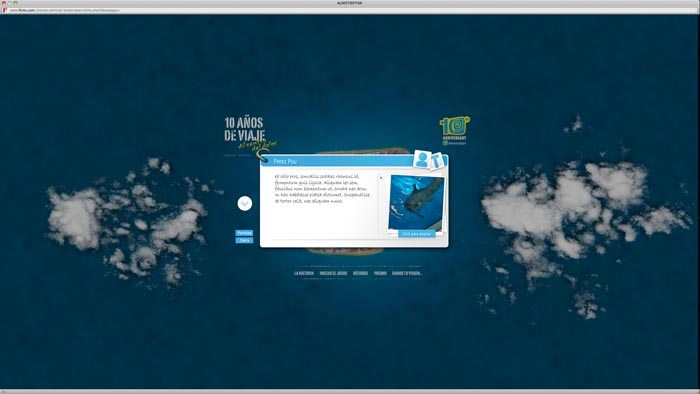Click the 'Cierra' button
Viewport: 700px width, 394px height.
[244, 241]
